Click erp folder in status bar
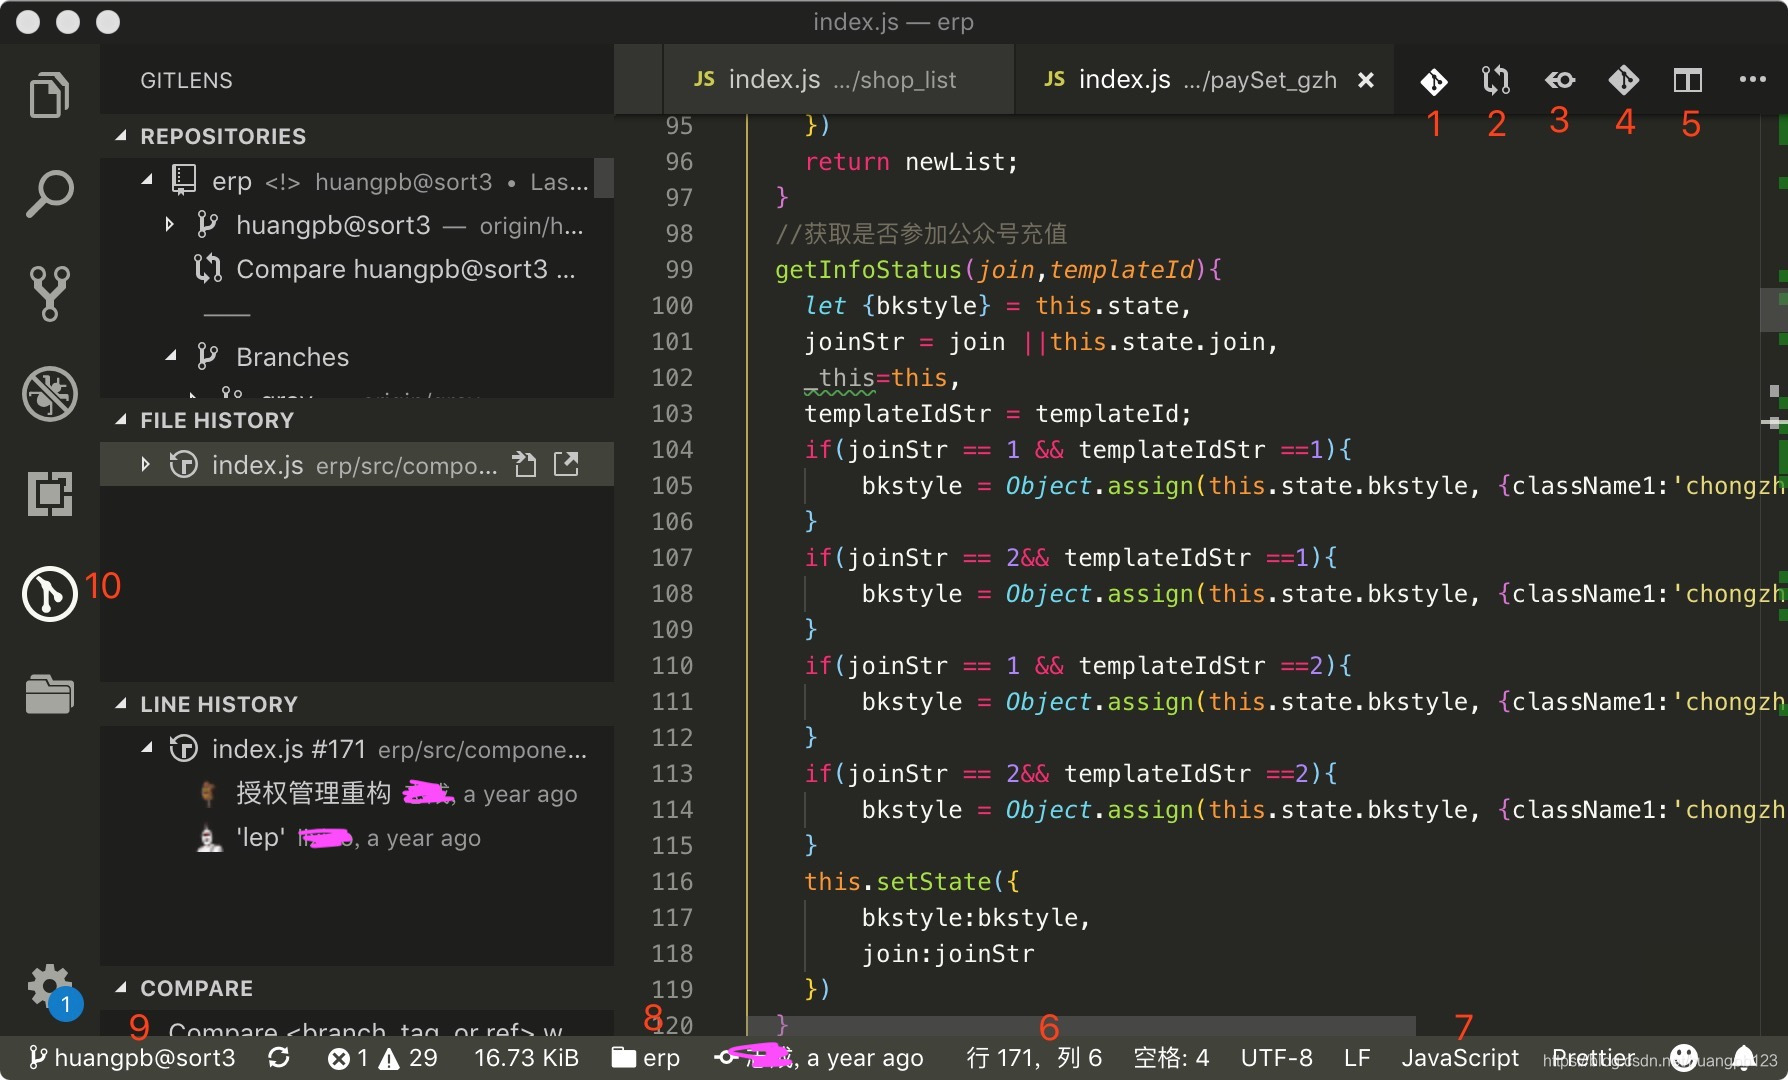The width and height of the screenshot is (1788, 1080). pos(646,1058)
